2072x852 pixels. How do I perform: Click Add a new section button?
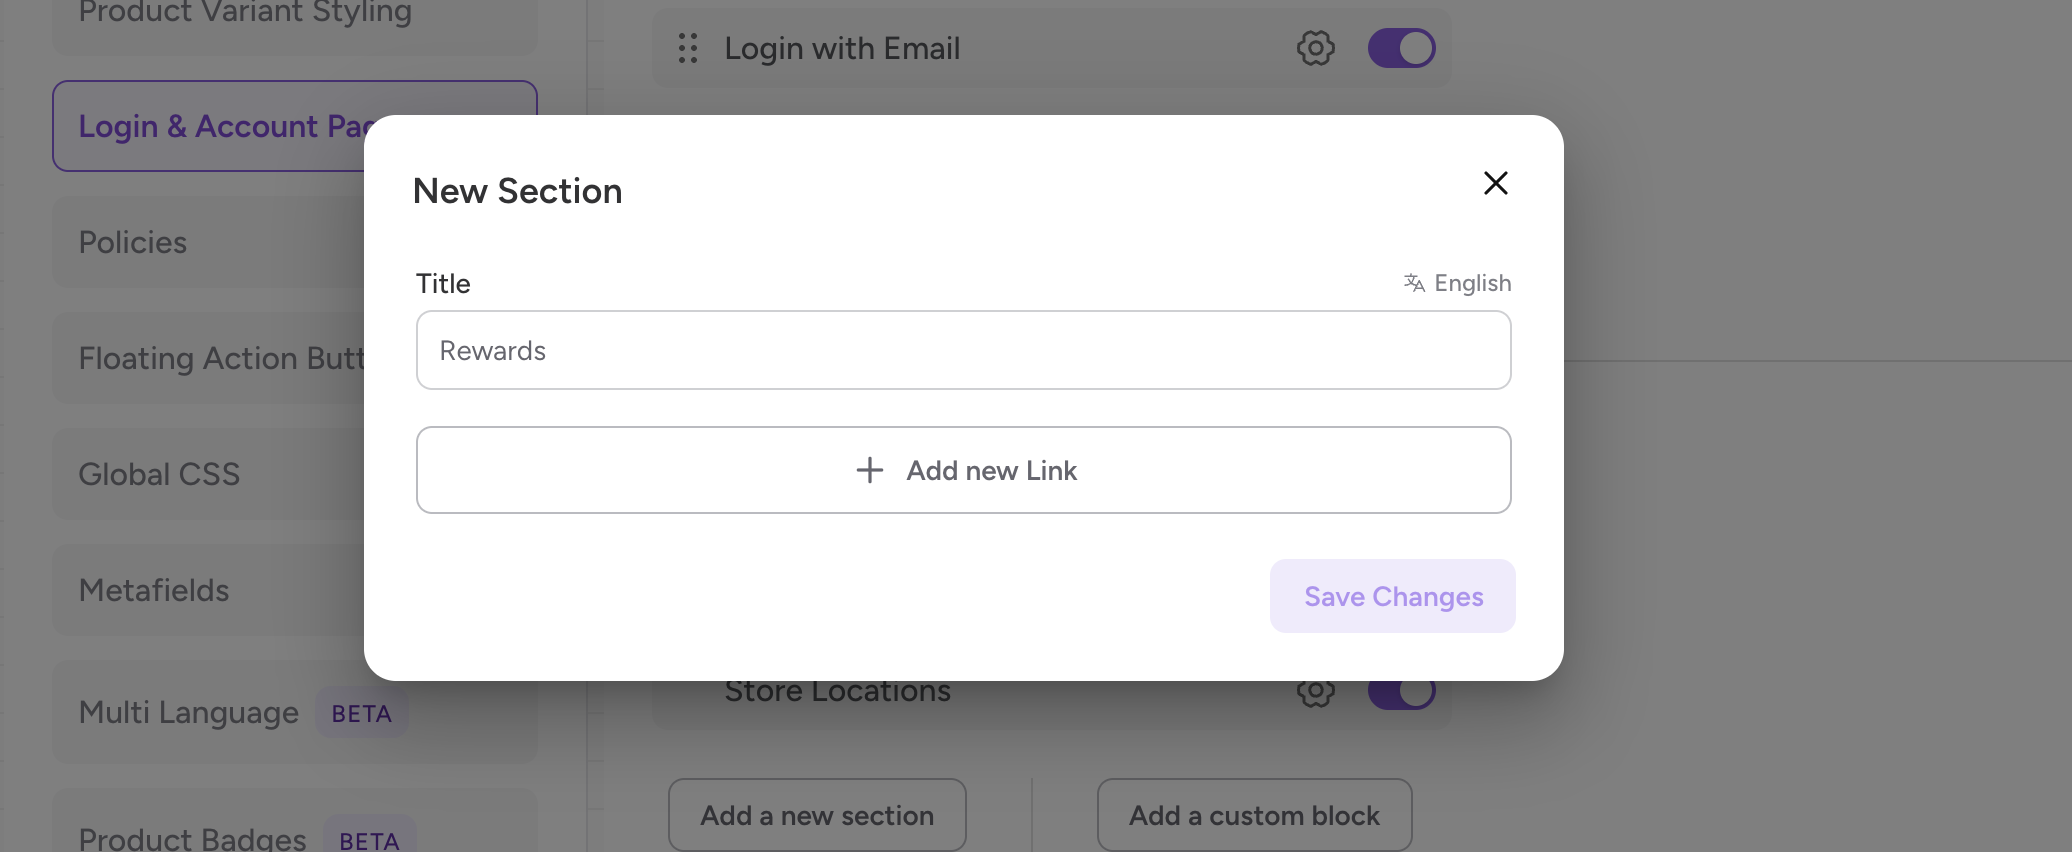click(x=817, y=815)
